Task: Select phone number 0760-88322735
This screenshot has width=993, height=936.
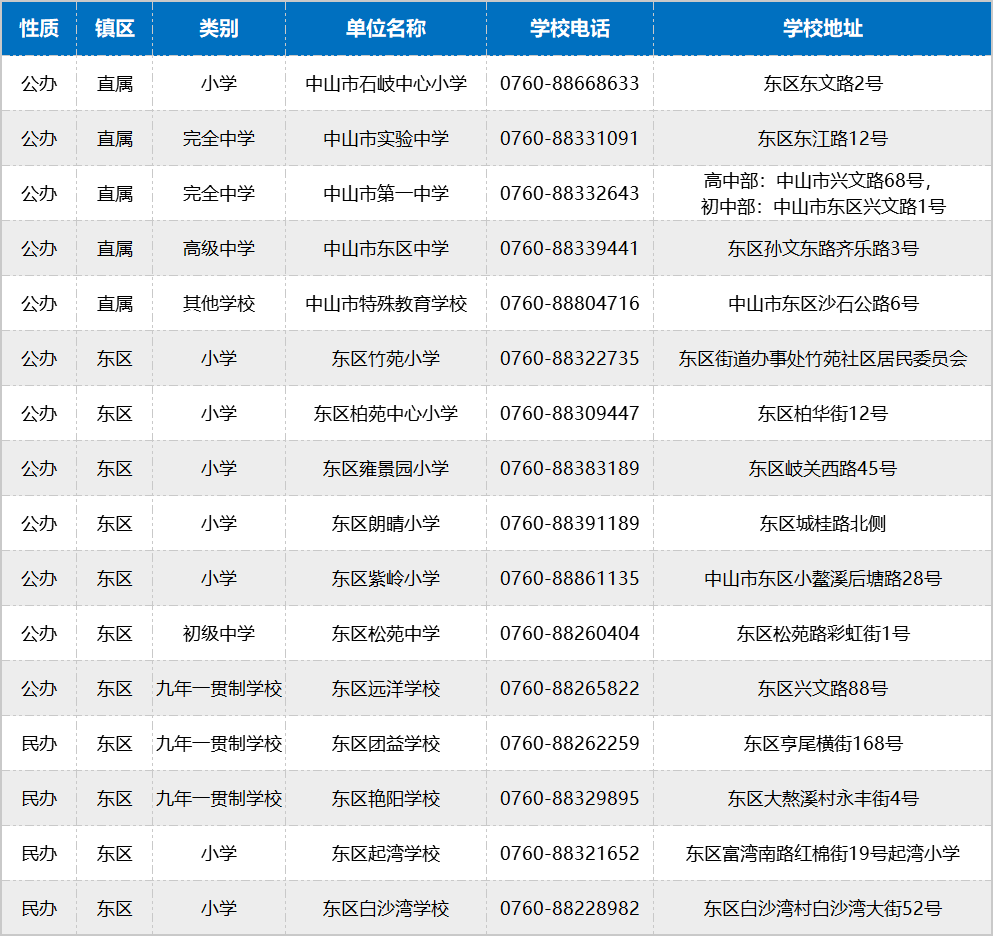Action: coord(570,359)
